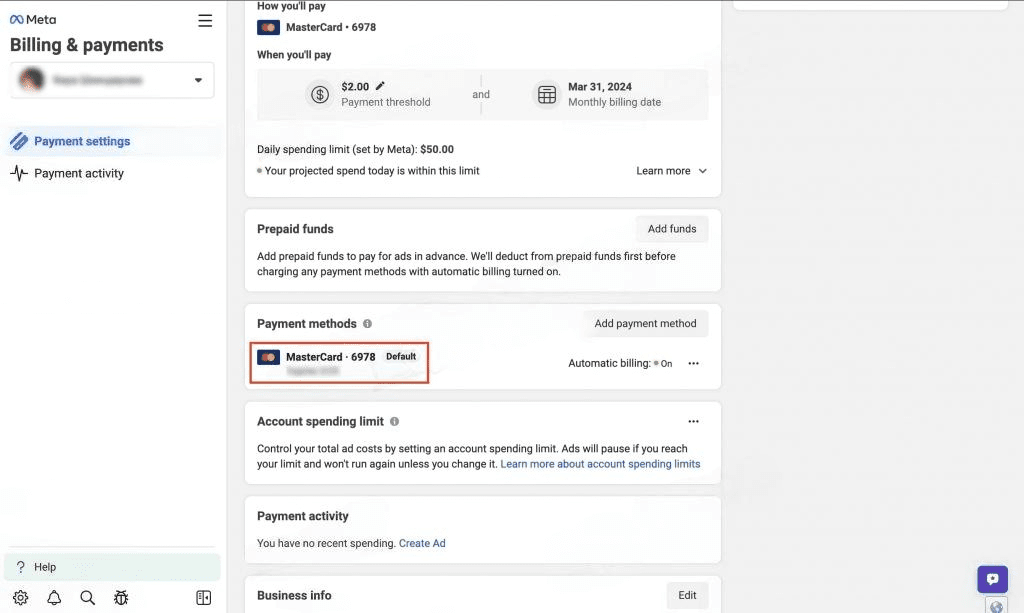
Task: Open the purple chat support button
Action: 993,579
